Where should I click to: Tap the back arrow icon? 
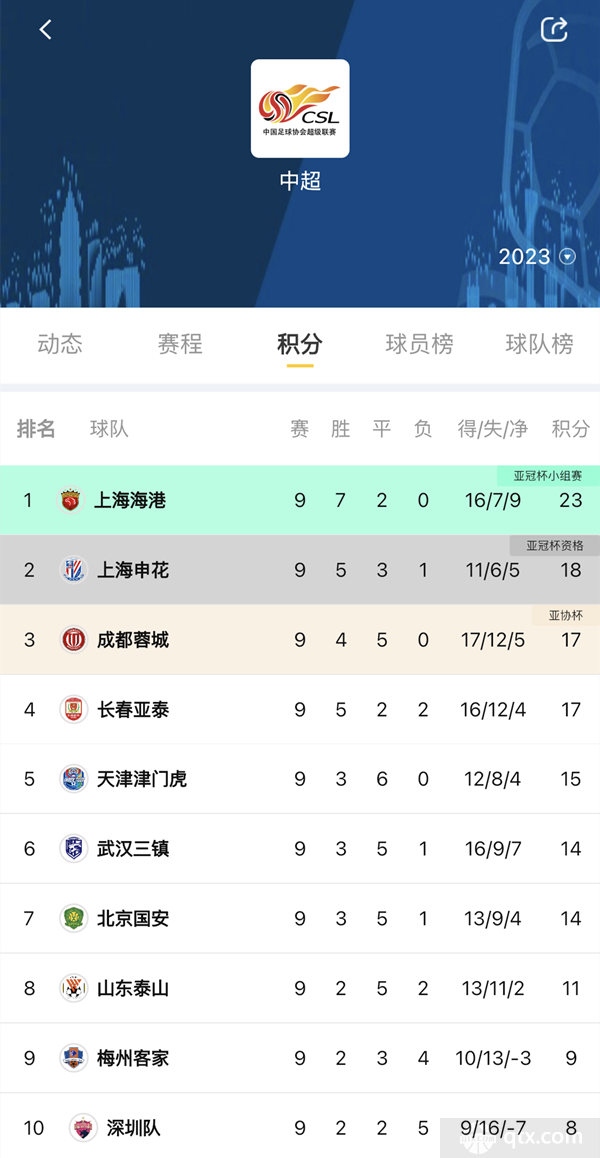pyautogui.click(x=46, y=30)
